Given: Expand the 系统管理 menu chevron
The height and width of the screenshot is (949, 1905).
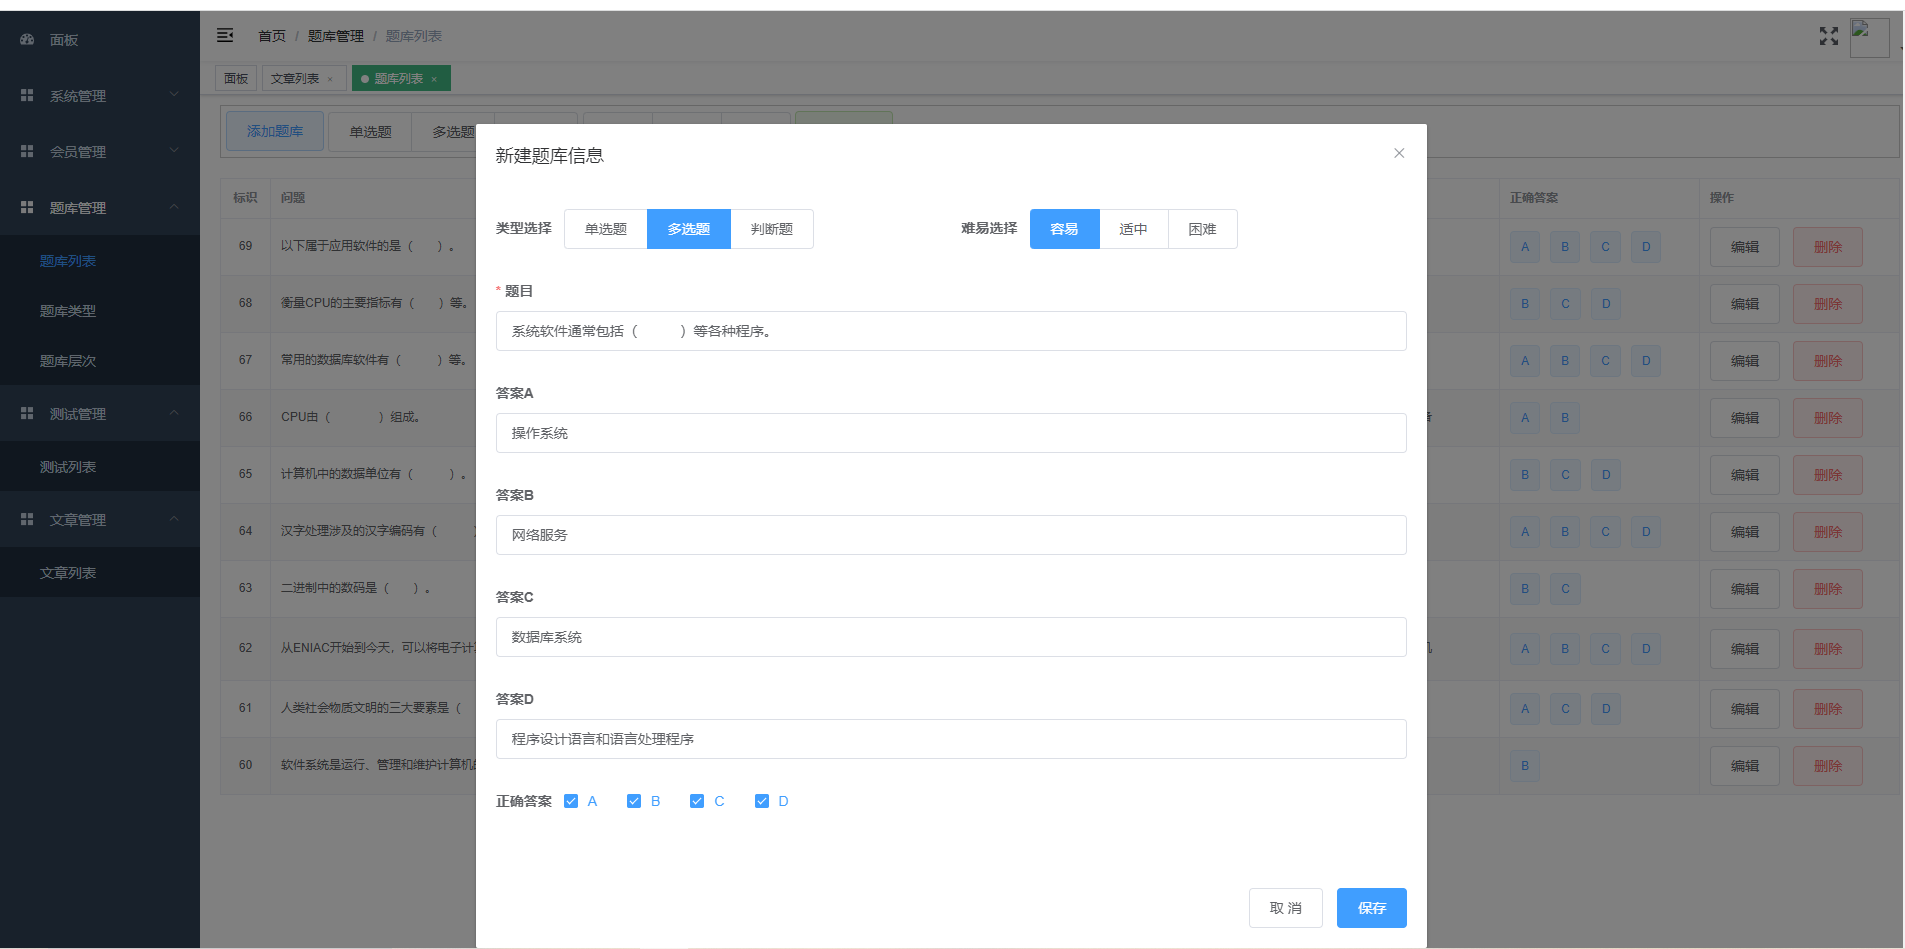Looking at the screenshot, I should click(174, 95).
